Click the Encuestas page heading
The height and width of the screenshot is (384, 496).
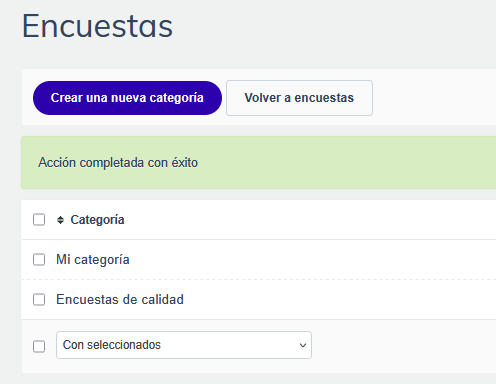tap(97, 26)
